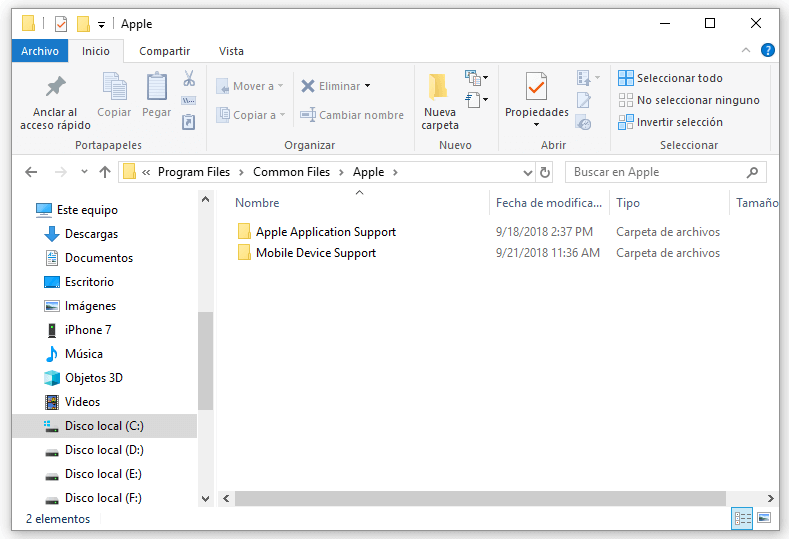789x539 pixels.
Task: Click No seleccionar ninguno
Action: 689,100
